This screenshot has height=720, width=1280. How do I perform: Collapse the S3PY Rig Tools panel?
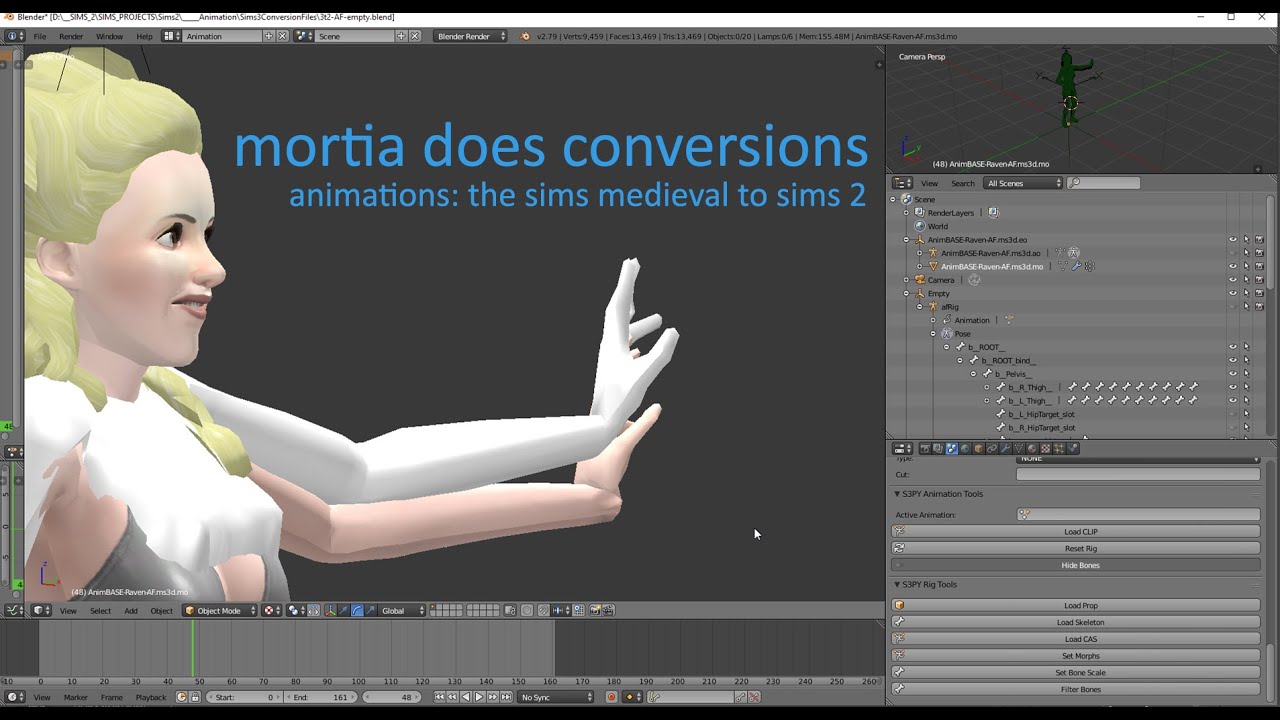[897, 584]
